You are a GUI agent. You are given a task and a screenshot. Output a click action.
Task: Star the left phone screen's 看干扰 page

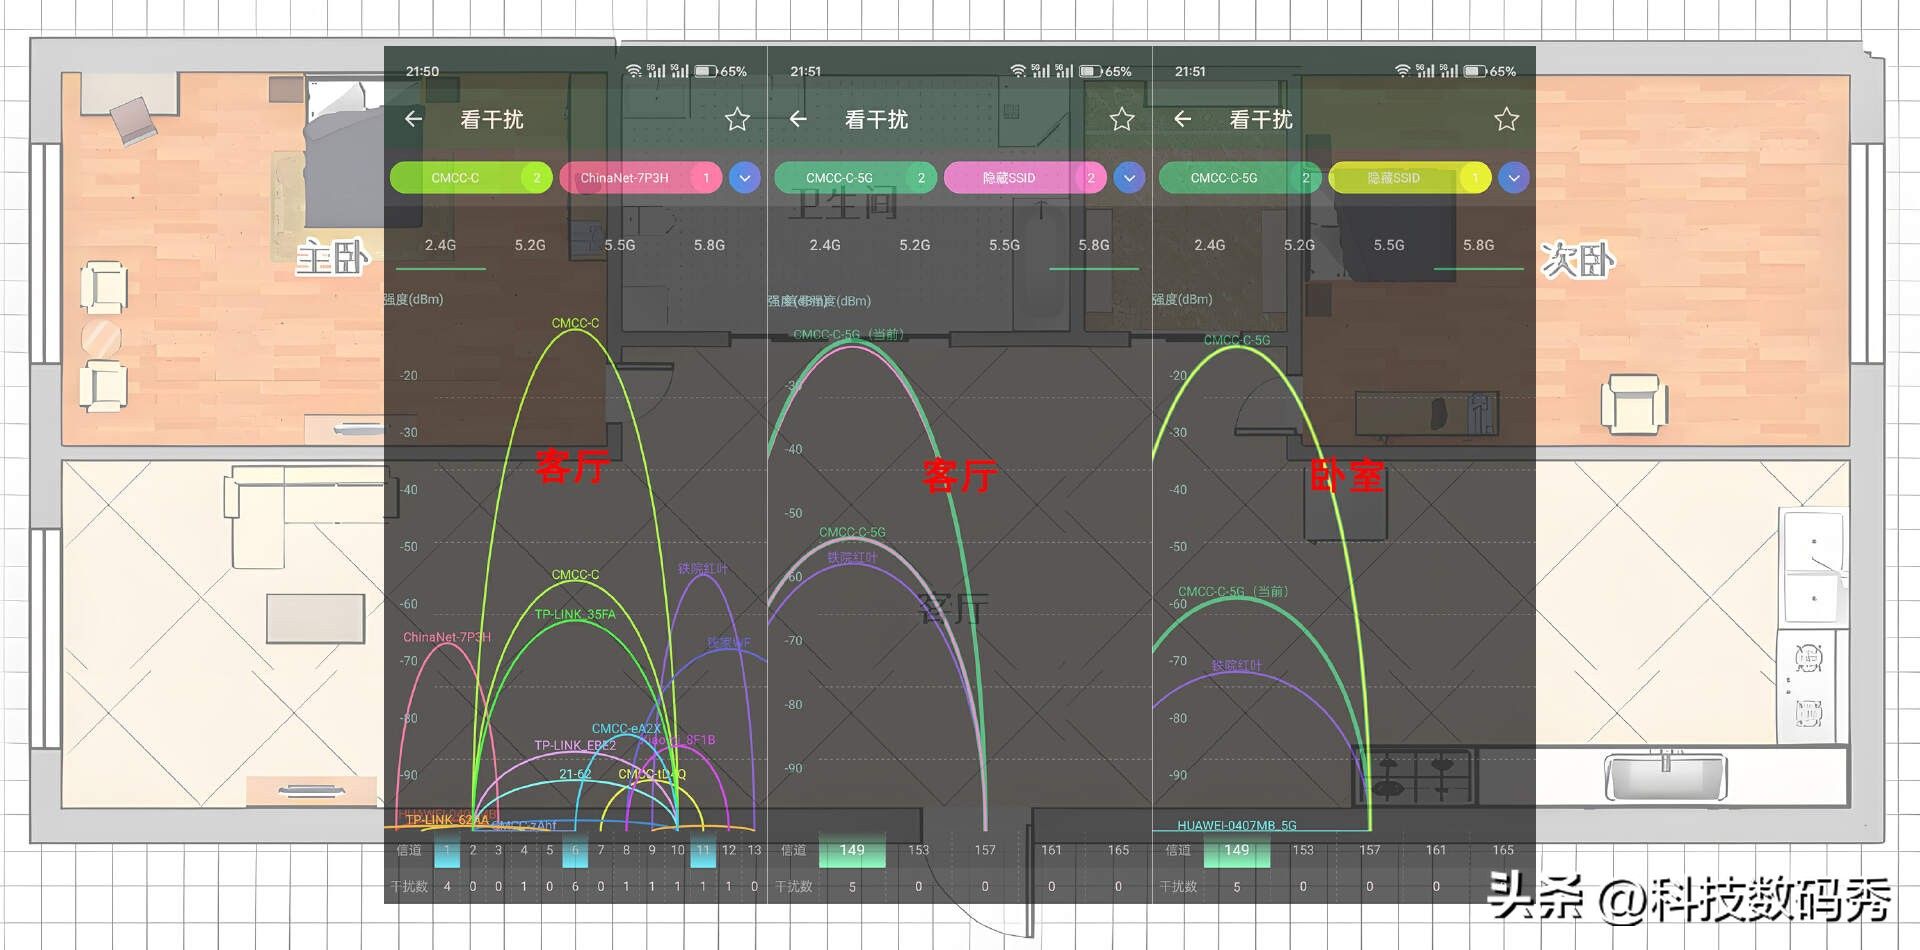pos(737,119)
